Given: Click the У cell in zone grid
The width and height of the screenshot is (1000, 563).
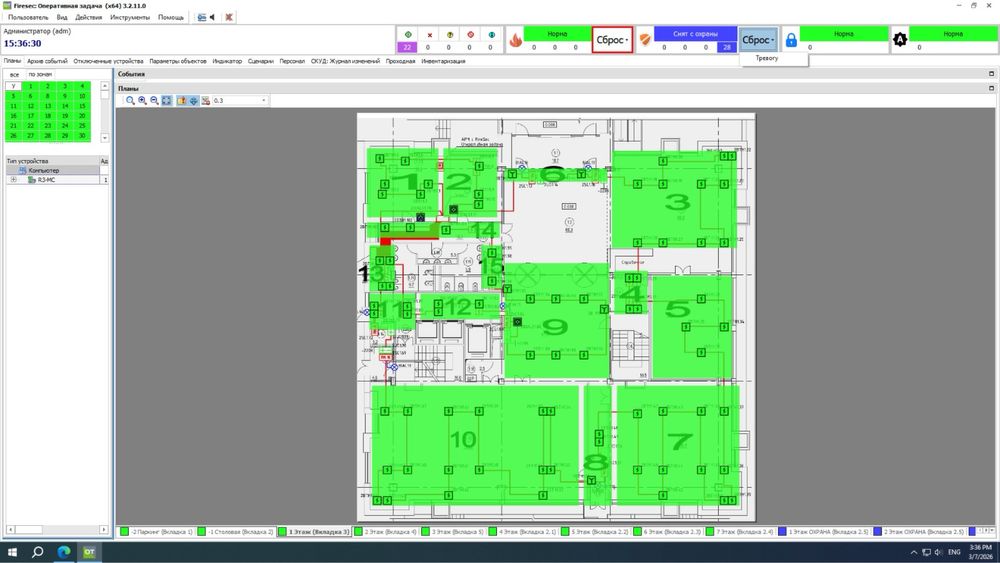Looking at the screenshot, I should 13,86.
